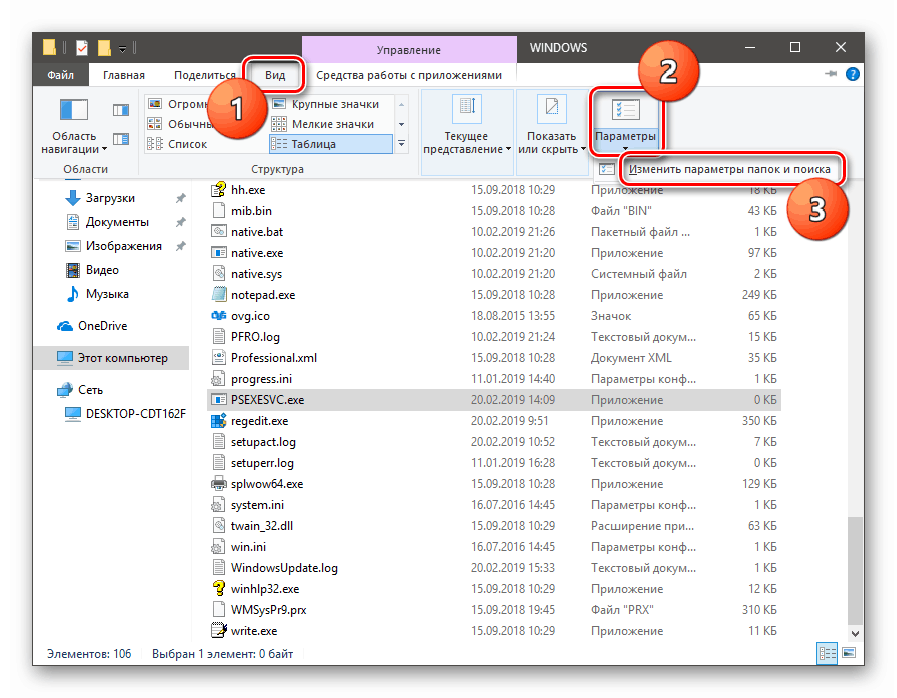Screen dimensions: 897x698
Task: Select Сеть in navigation pane
Action: click(x=90, y=390)
